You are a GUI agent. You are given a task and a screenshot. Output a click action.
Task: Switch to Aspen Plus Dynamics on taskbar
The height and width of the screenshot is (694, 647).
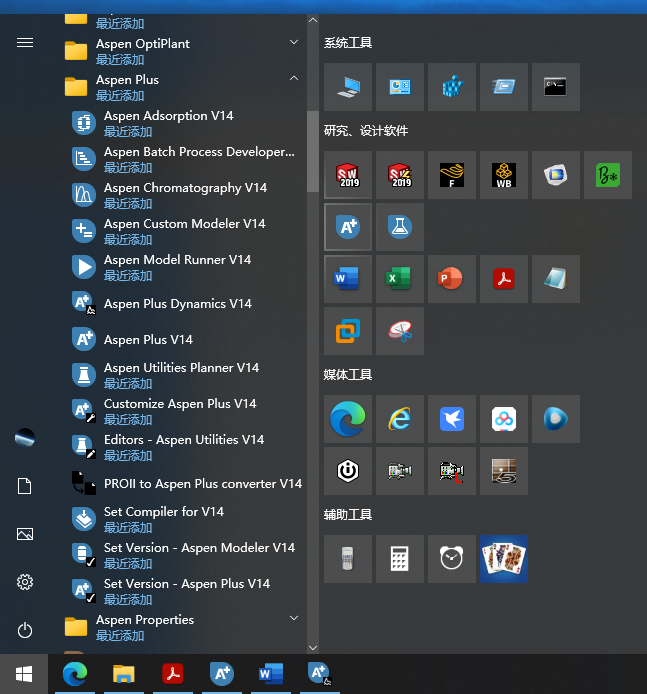pos(320,674)
